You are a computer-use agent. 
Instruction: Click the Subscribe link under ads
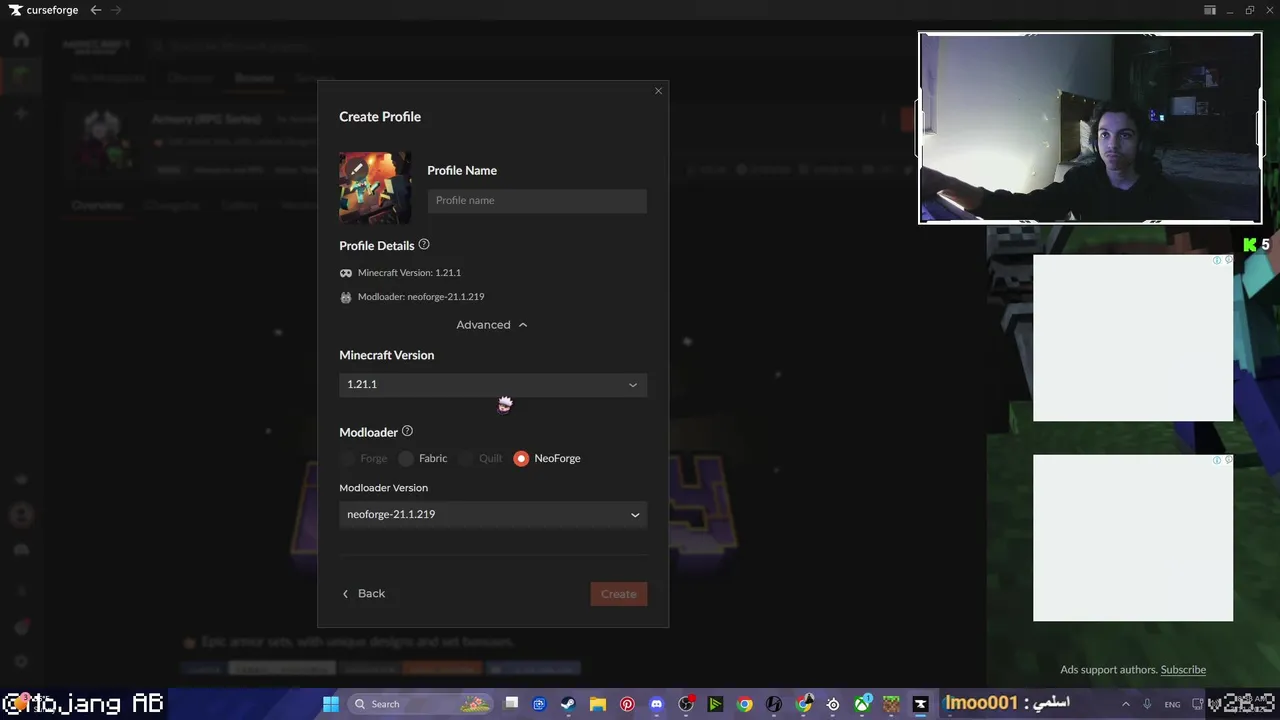click(x=1183, y=670)
